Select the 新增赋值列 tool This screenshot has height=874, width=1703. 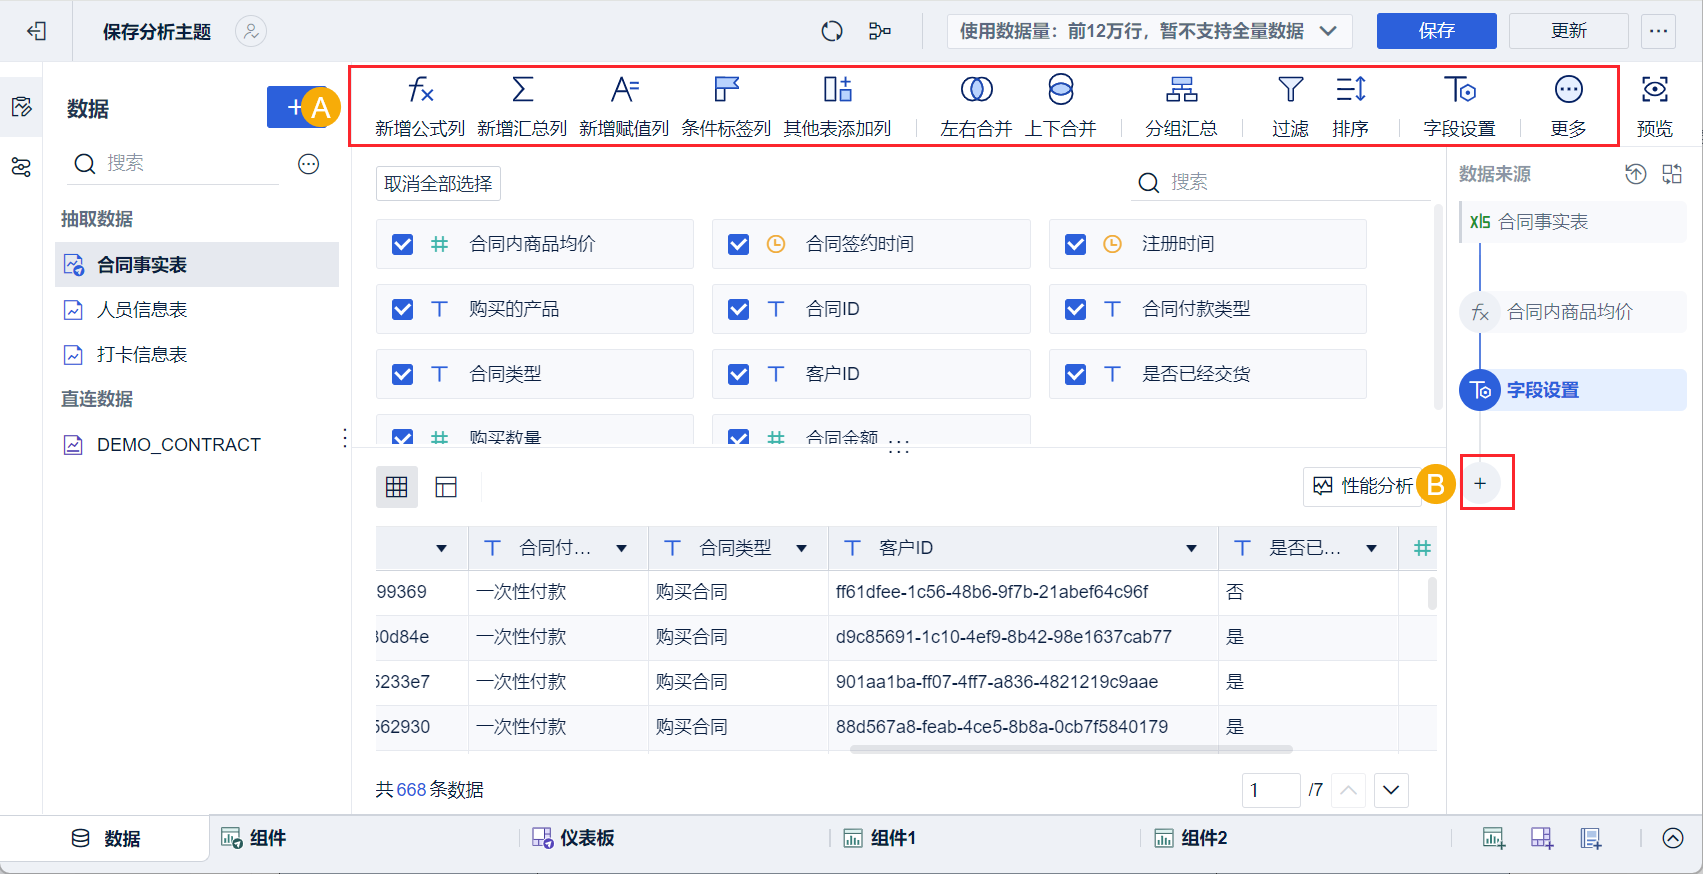point(624,106)
